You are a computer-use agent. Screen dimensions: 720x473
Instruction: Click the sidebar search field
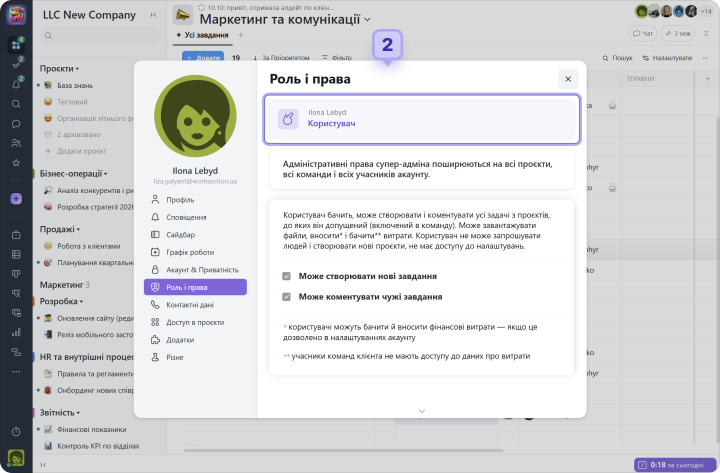pos(98,36)
